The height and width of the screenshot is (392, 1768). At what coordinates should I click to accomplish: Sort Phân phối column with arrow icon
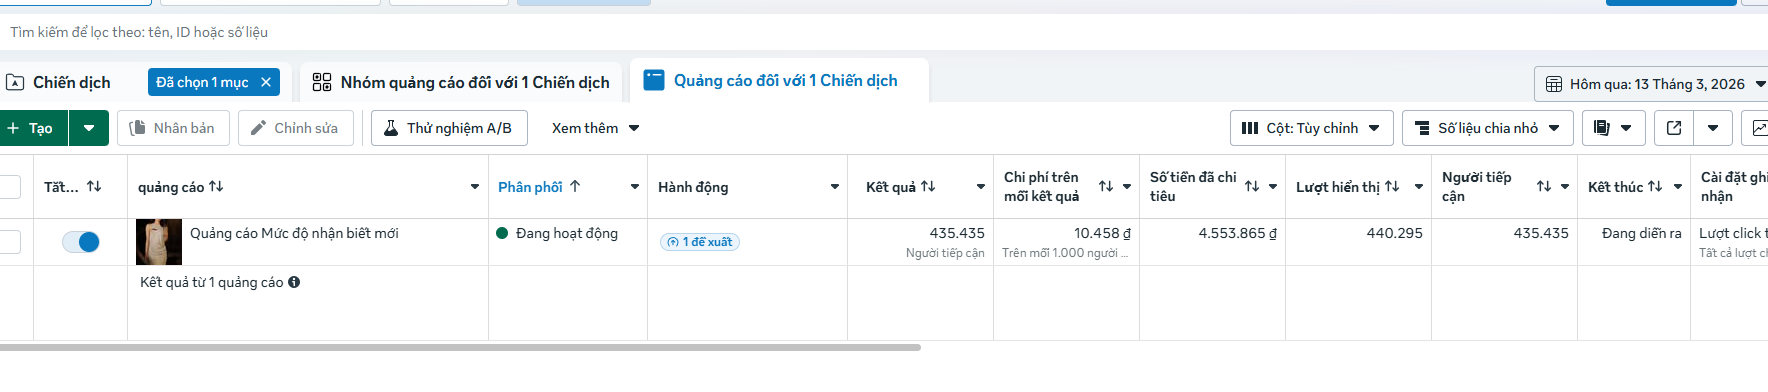pyautogui.click(x=575, y=186)
